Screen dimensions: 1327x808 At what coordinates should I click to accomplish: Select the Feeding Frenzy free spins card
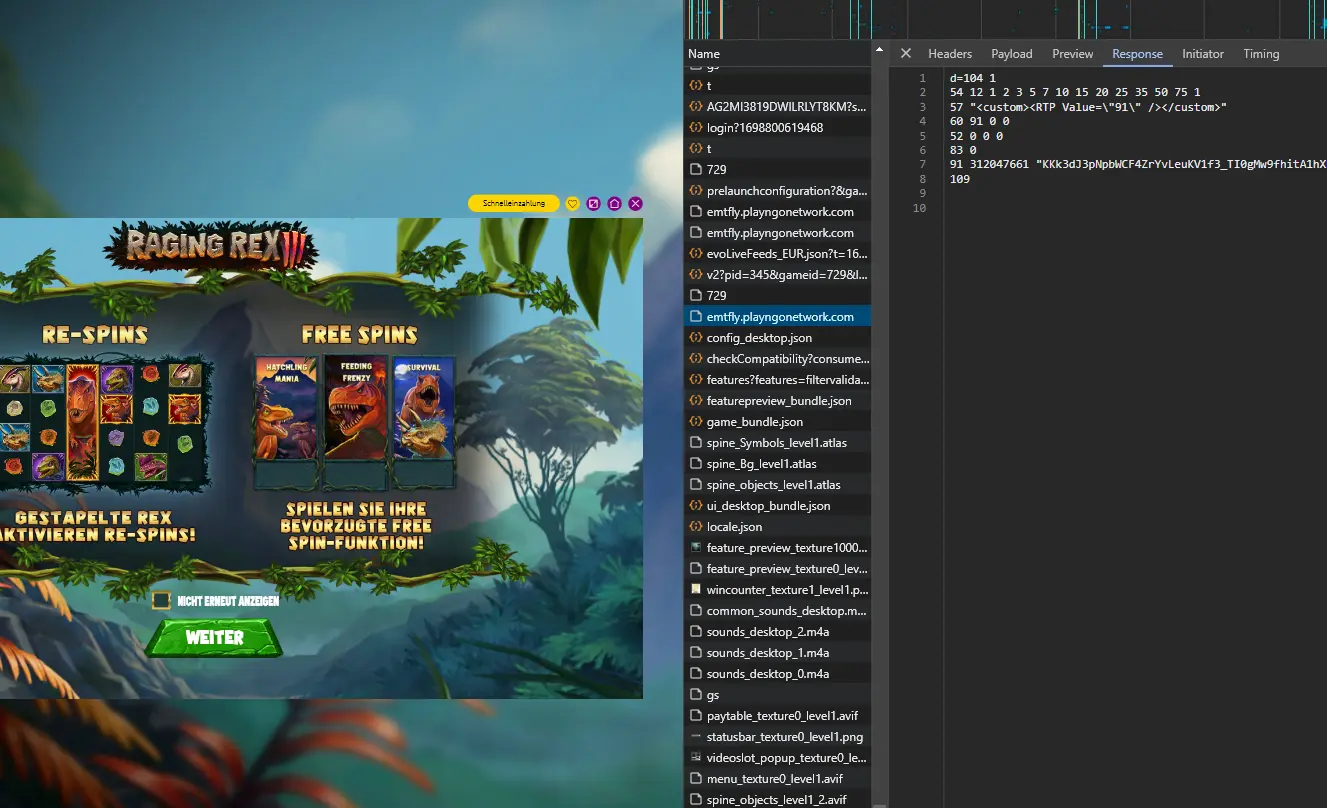click(356, 420)
